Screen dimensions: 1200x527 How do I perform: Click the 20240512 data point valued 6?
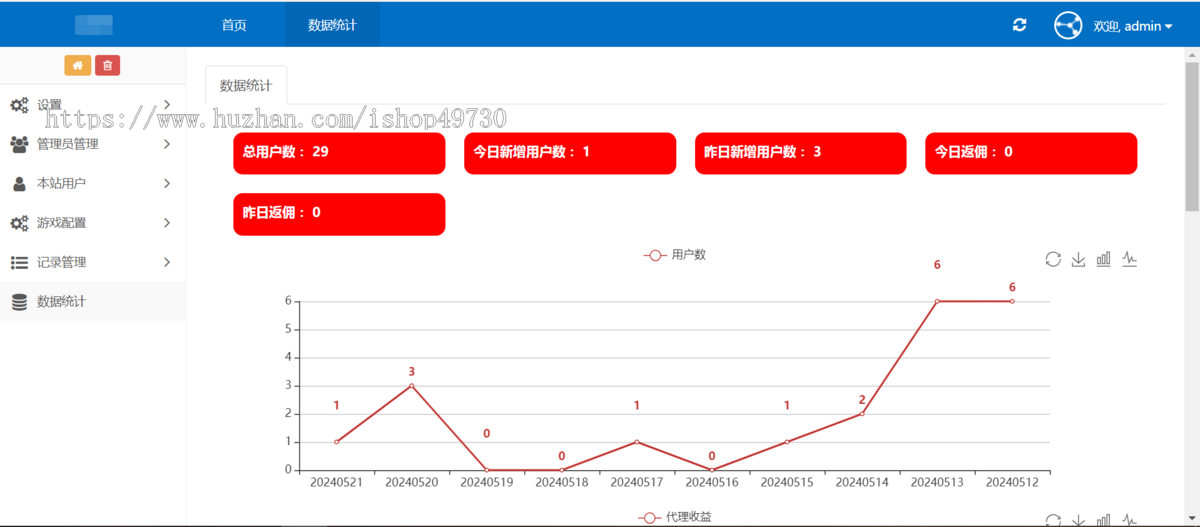coord(1012,301)
